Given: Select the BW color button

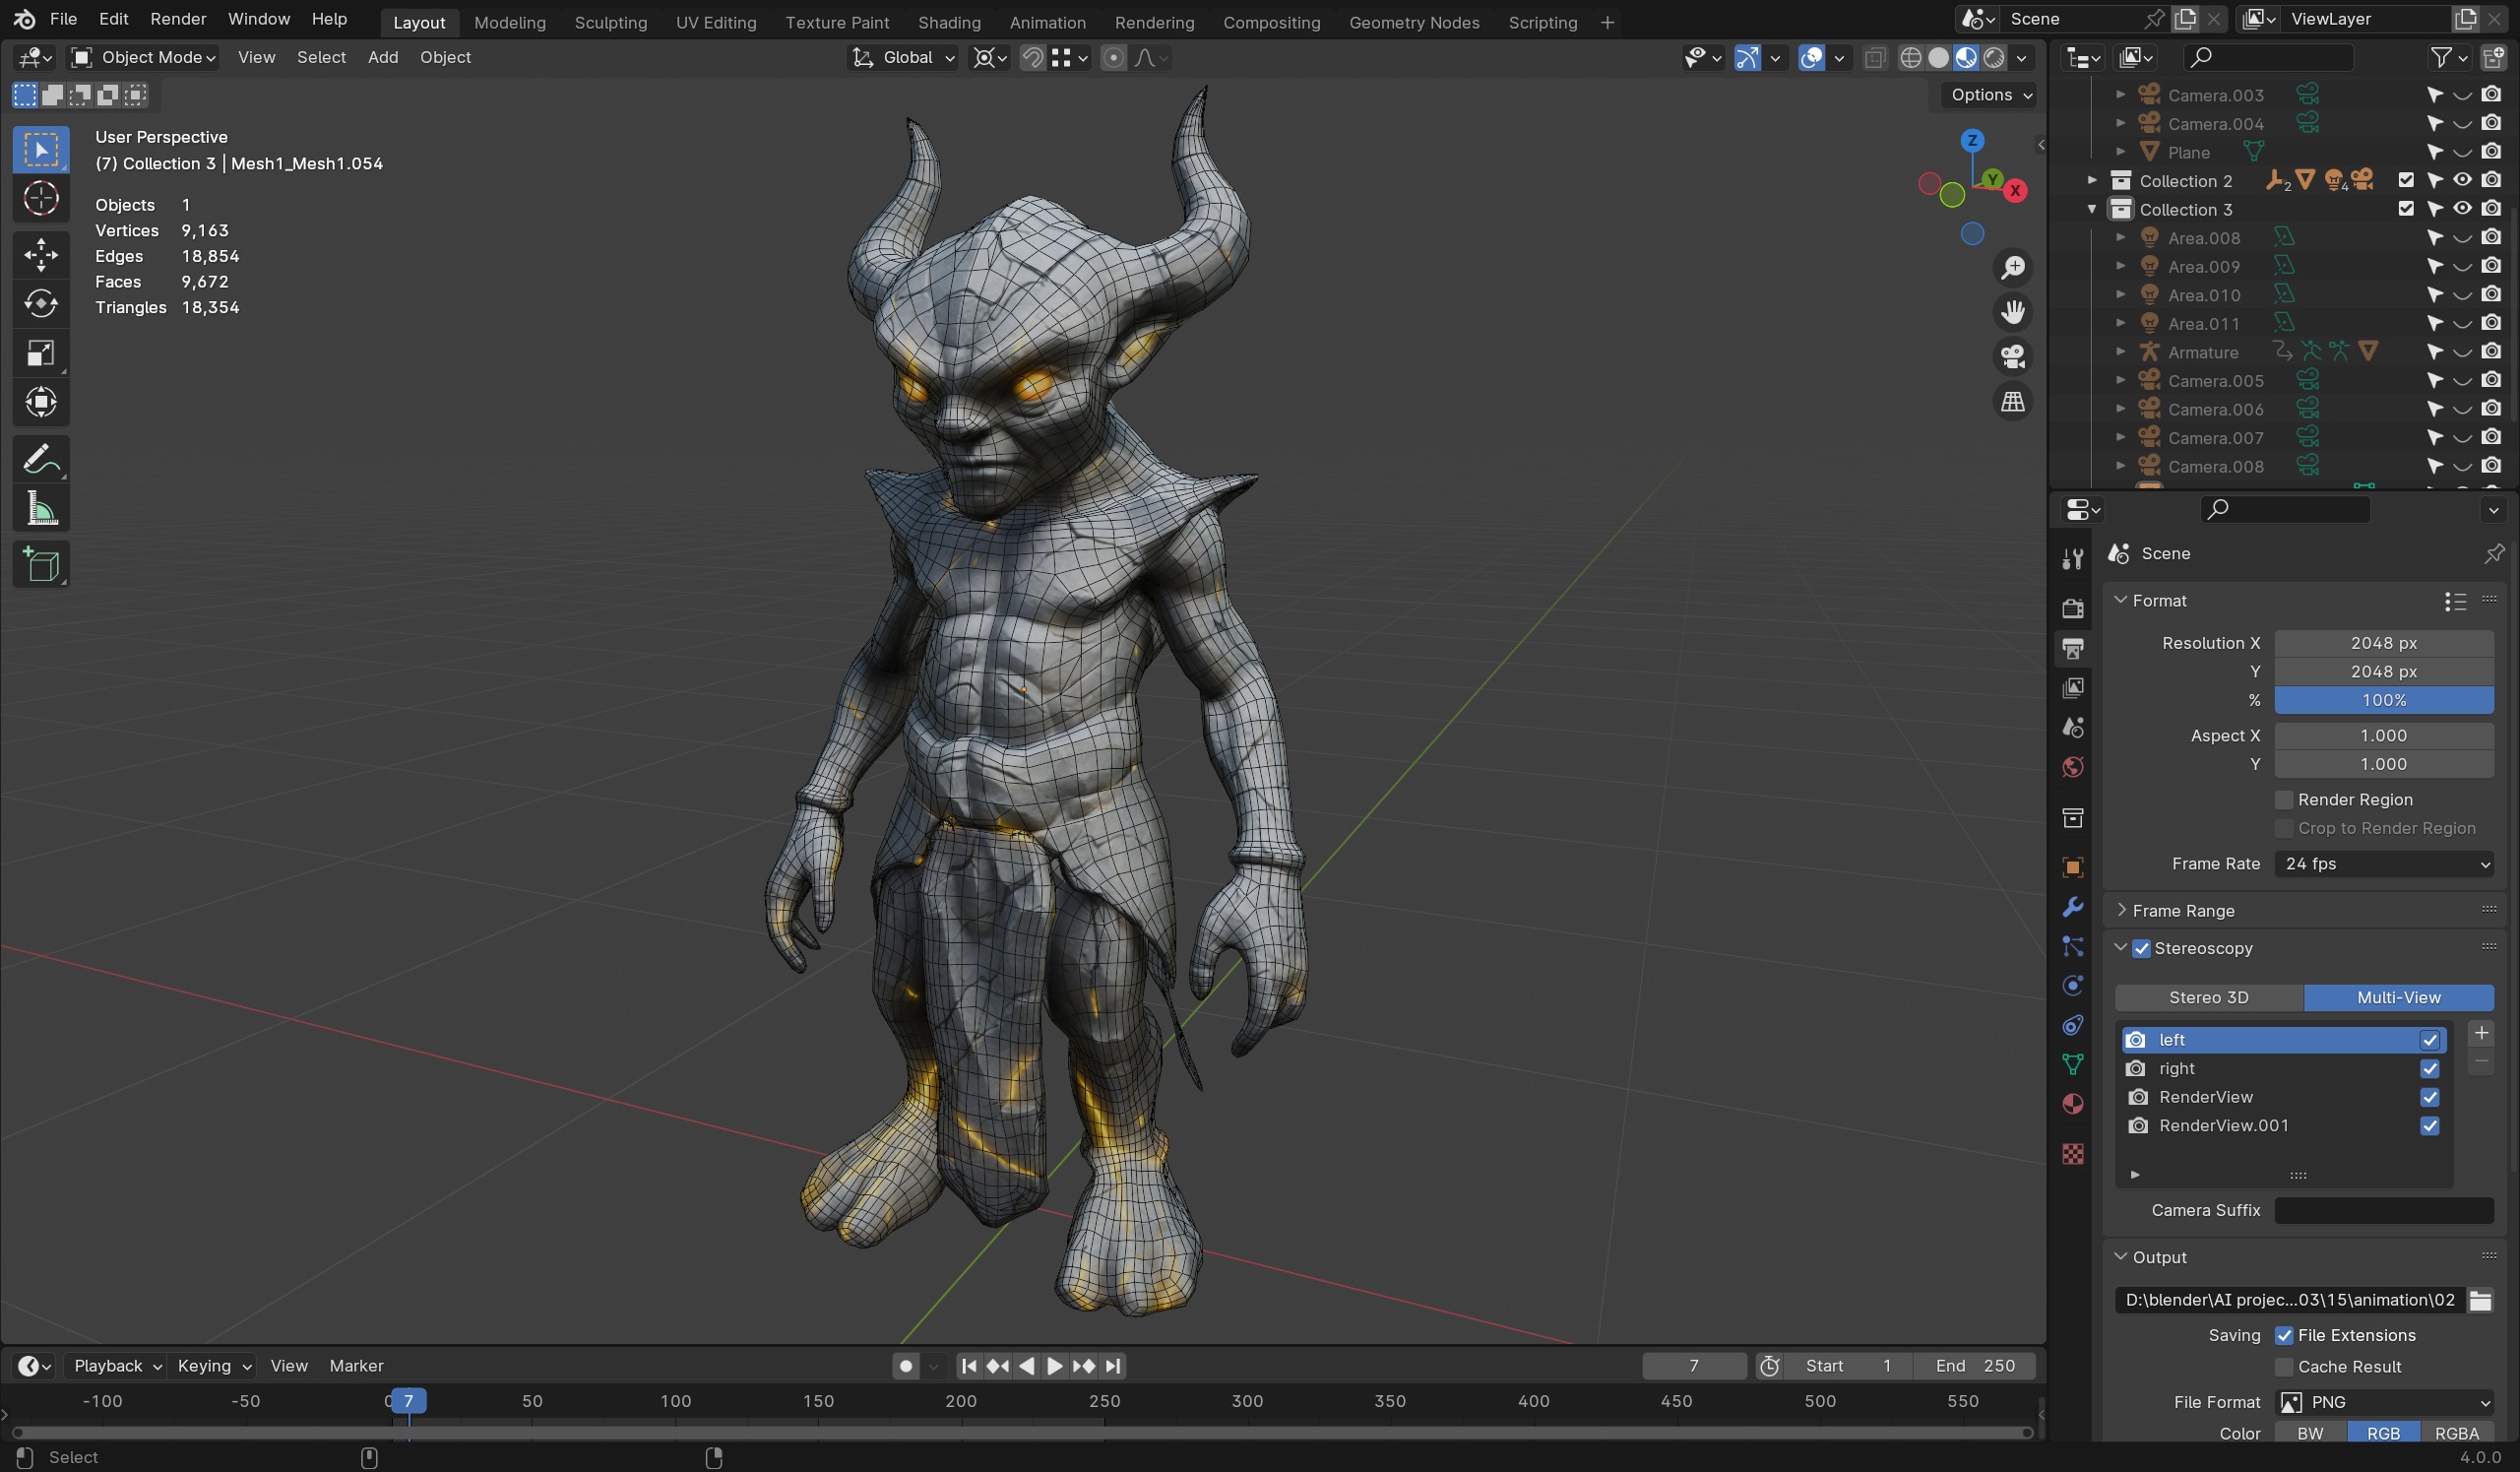Looking at the screenshot, I should pos(2310,1434).
